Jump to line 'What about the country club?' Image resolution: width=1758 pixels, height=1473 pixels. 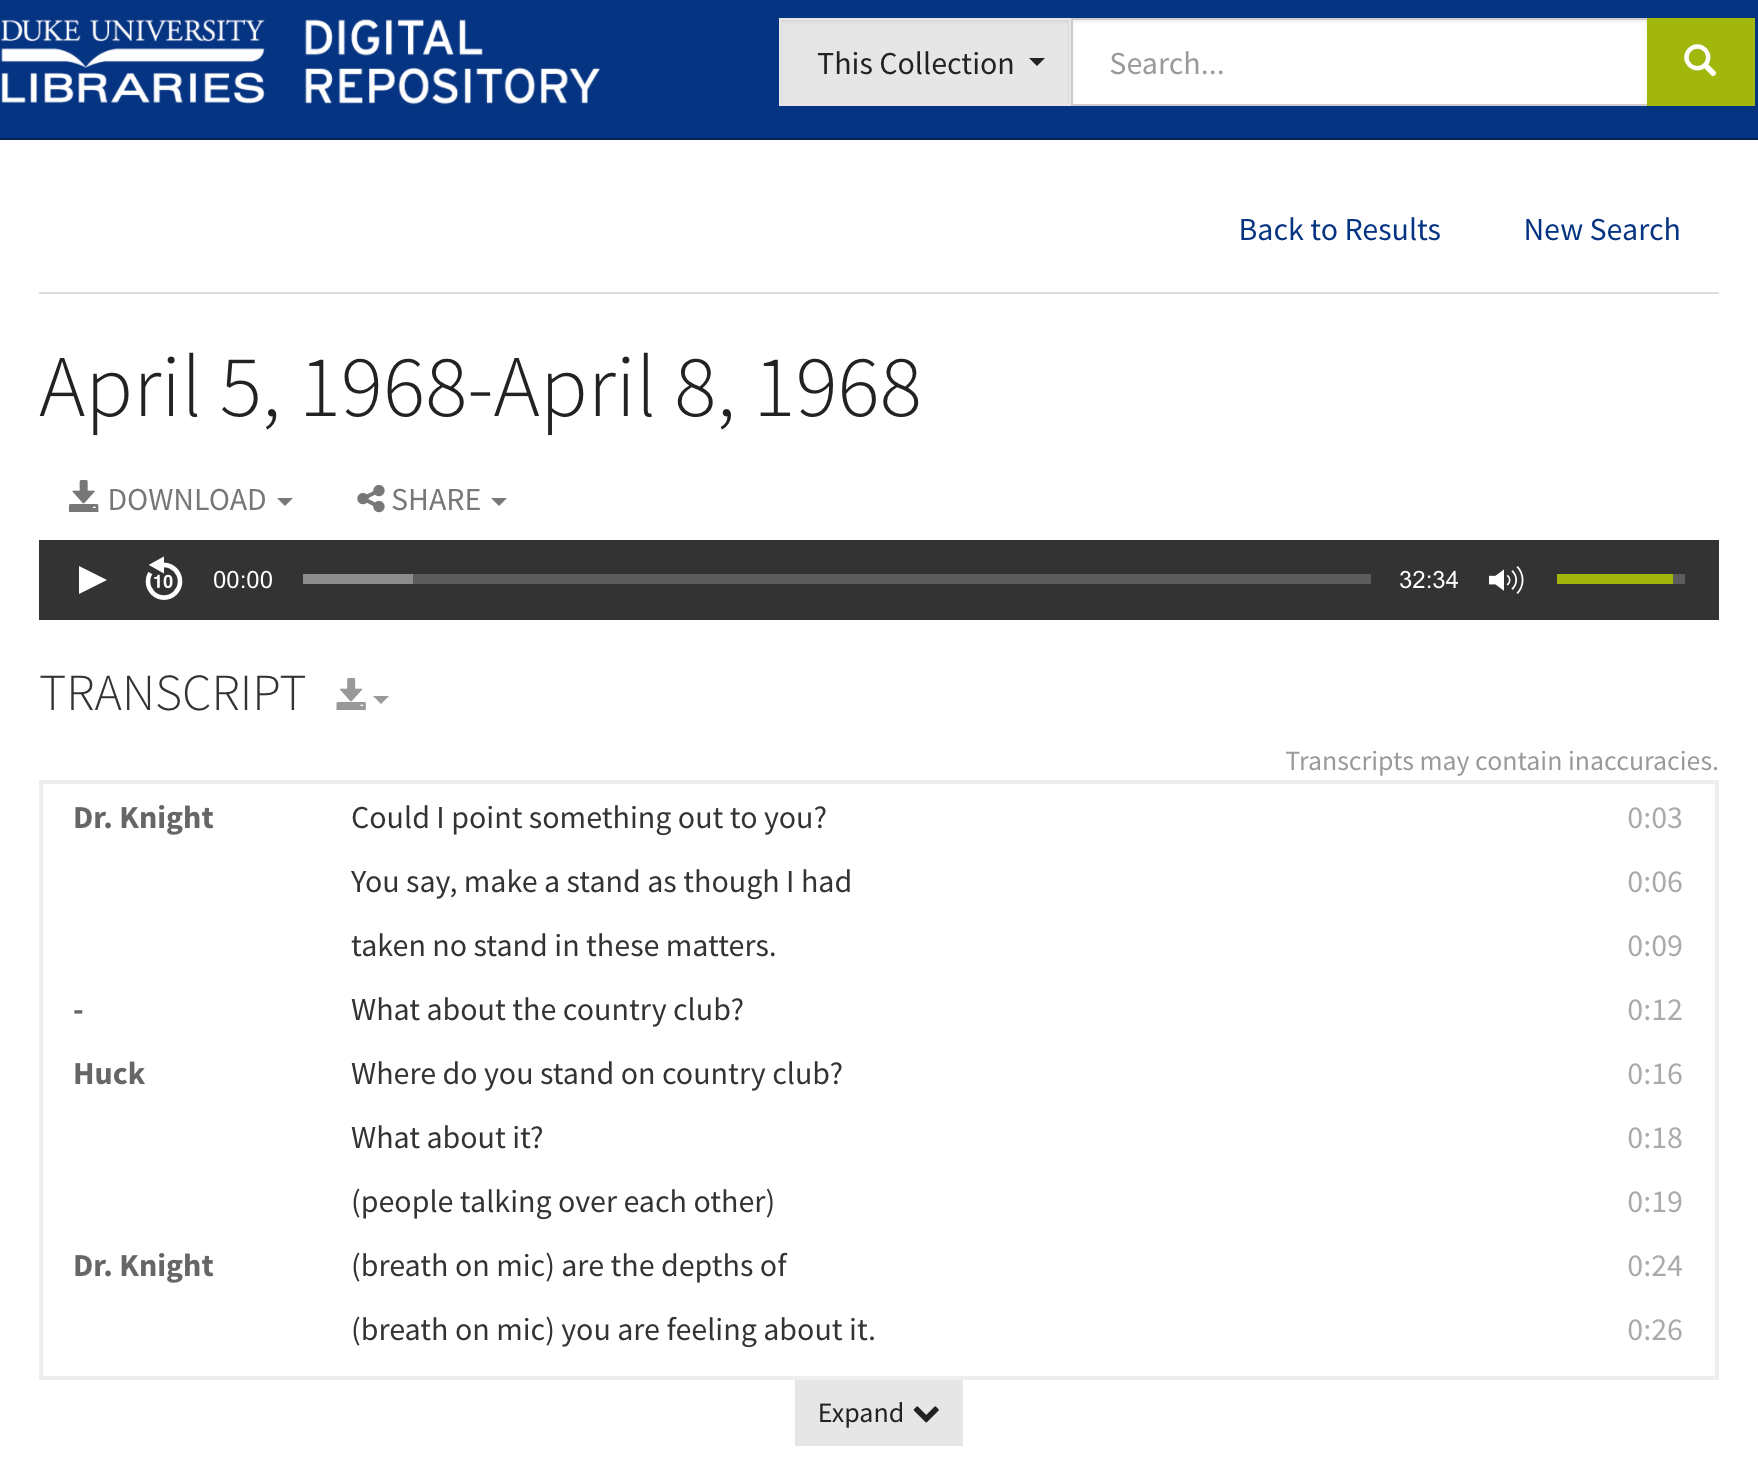(x=547, y=1010)
